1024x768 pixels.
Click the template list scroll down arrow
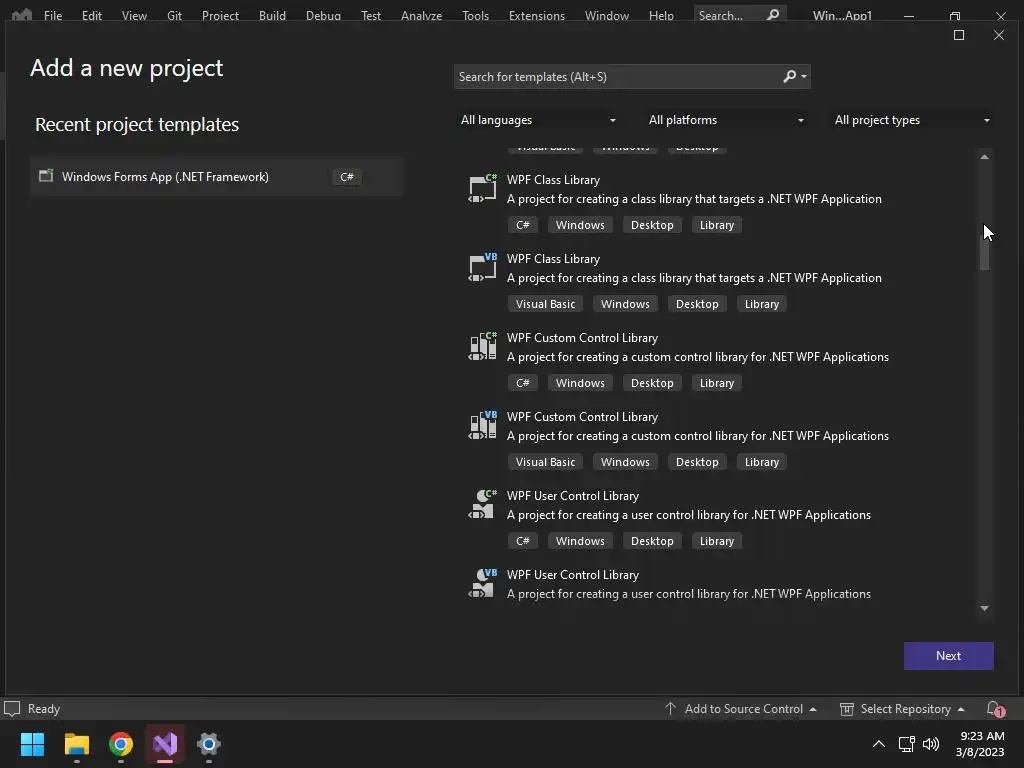(x=984, y=608)
